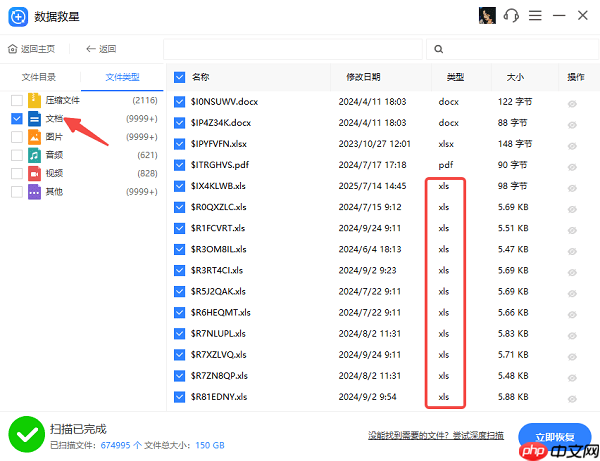Check the 音频 category checkbox
Screen dimensions: 600x461
[x=17, y=155]
